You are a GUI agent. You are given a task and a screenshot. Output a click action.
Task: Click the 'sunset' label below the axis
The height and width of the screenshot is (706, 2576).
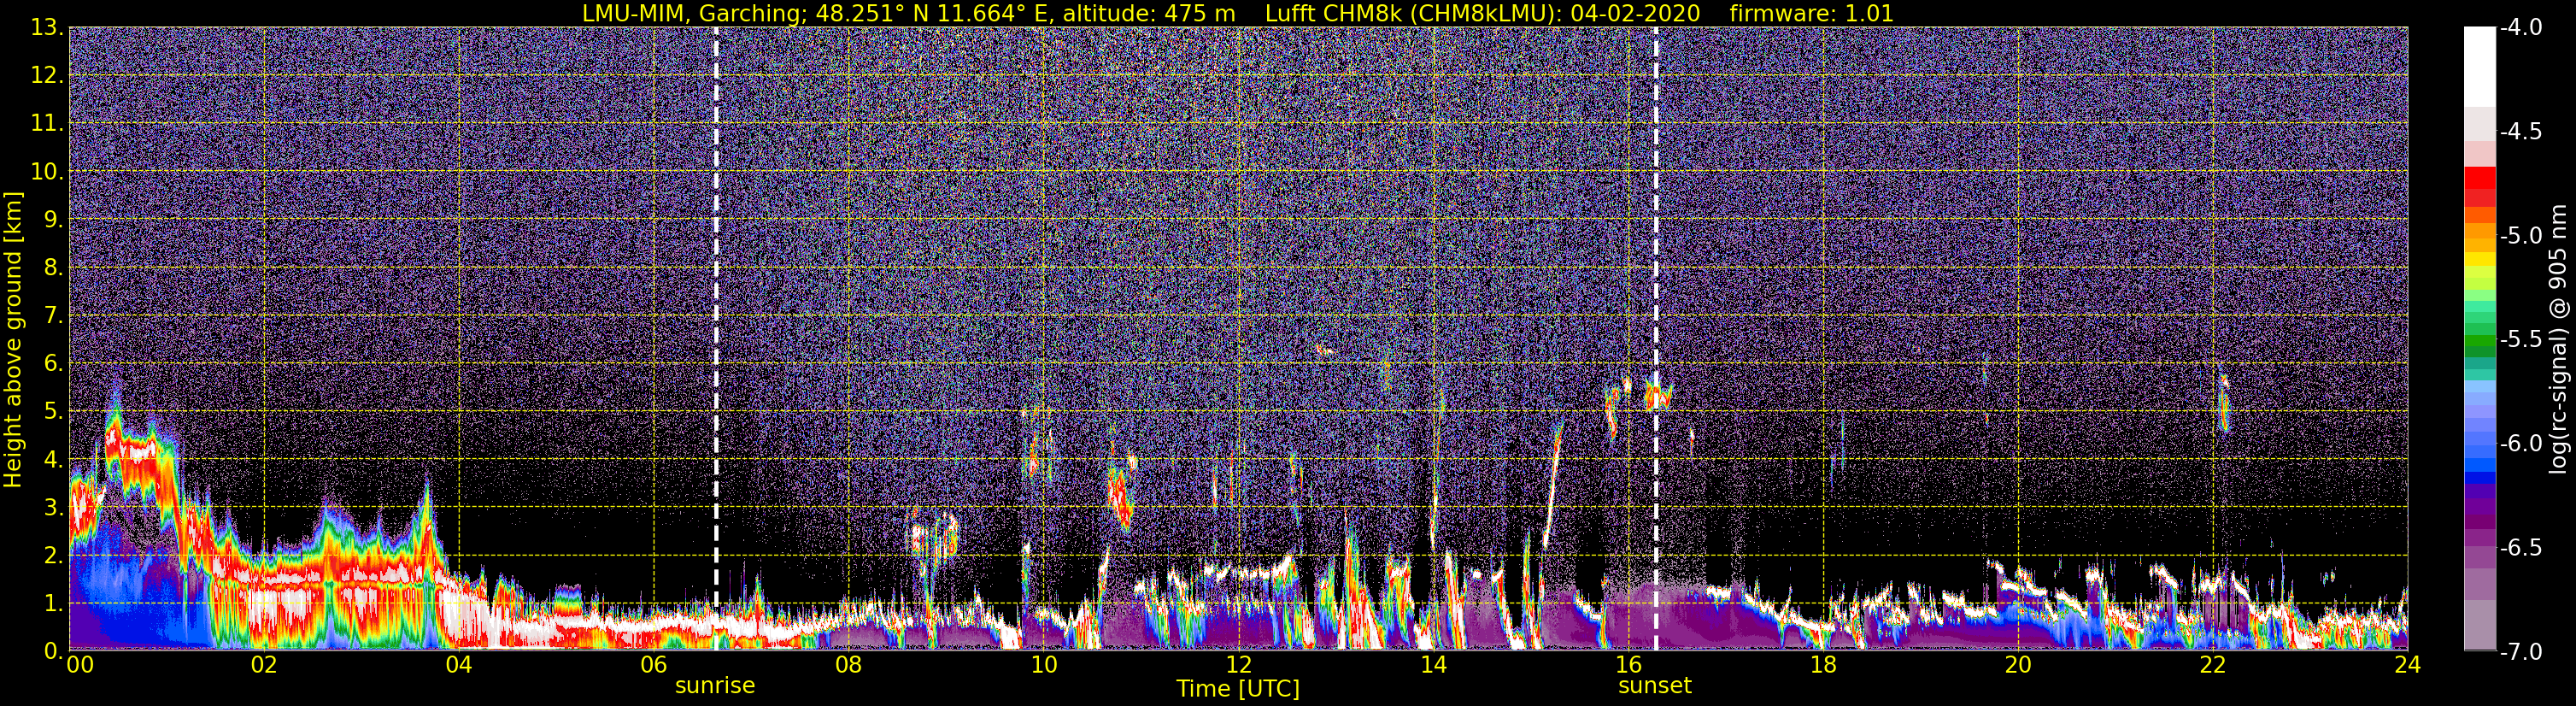(1655, 686)
